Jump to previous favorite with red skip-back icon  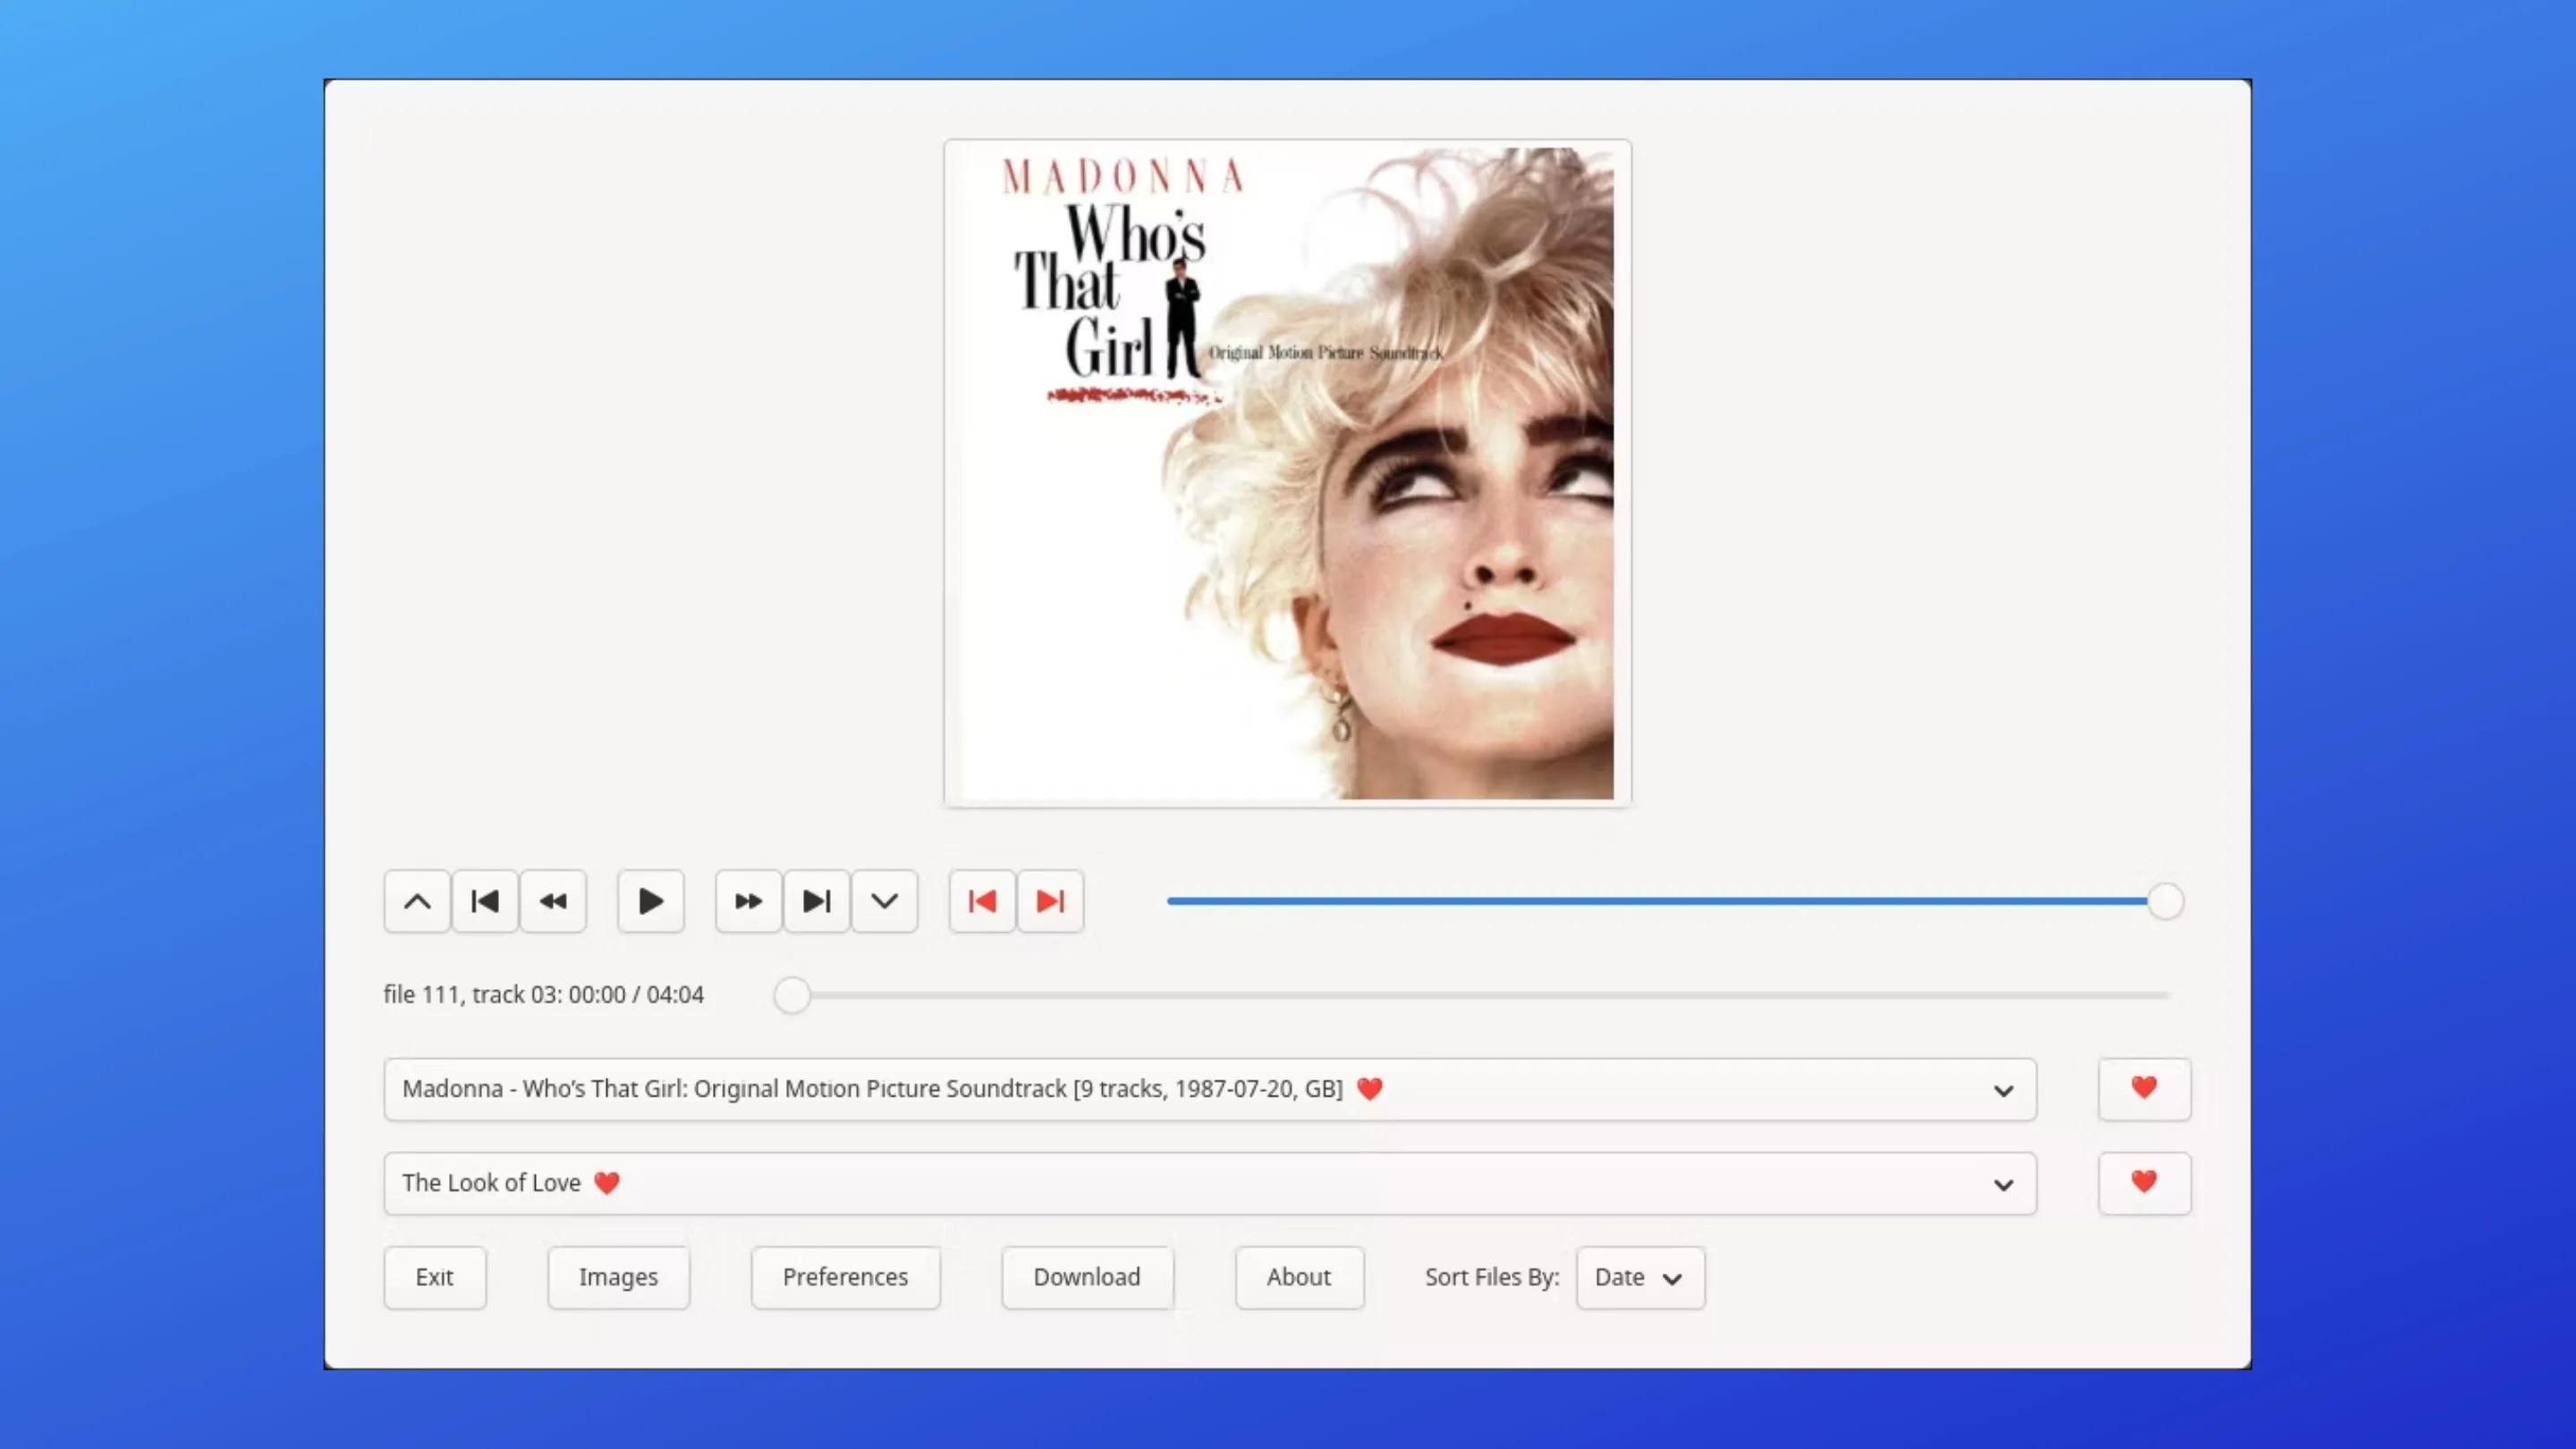click(x=982, y=902)
